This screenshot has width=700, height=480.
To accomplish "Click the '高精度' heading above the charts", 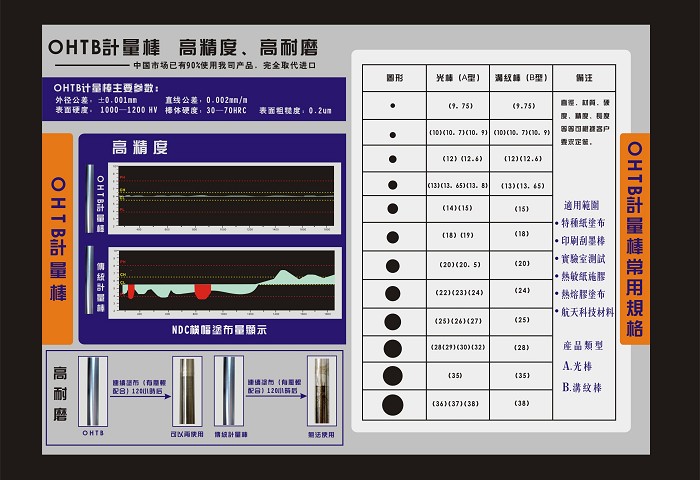I will [140, 147].
